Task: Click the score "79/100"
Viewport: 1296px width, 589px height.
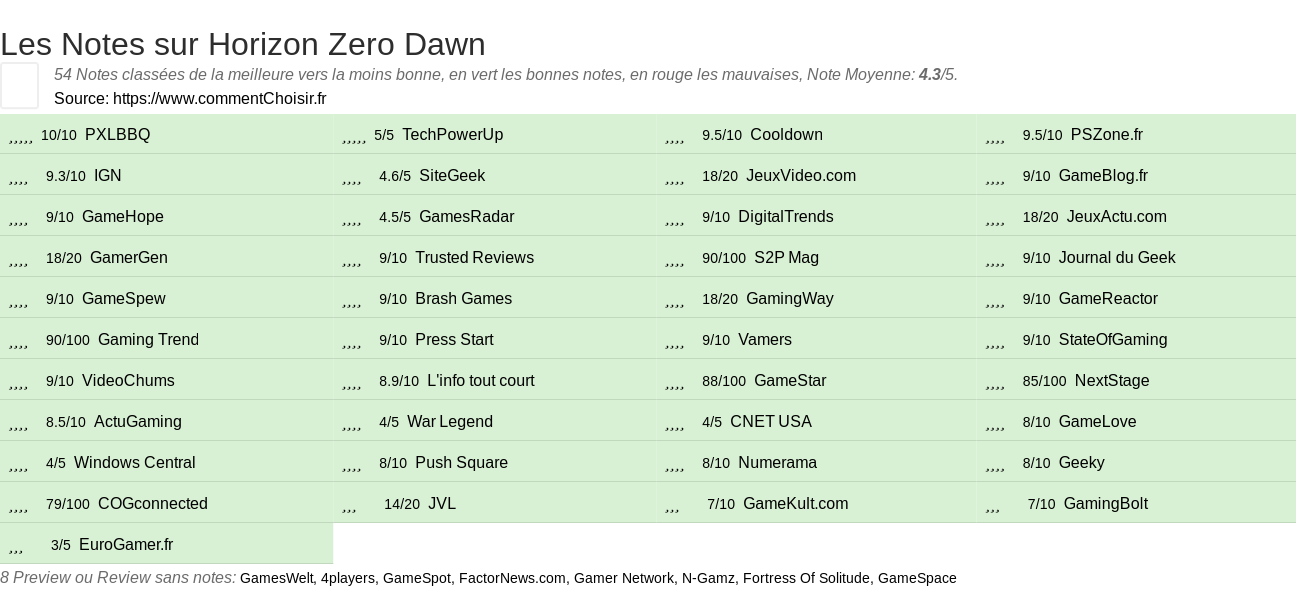Action: pos(68,504)
